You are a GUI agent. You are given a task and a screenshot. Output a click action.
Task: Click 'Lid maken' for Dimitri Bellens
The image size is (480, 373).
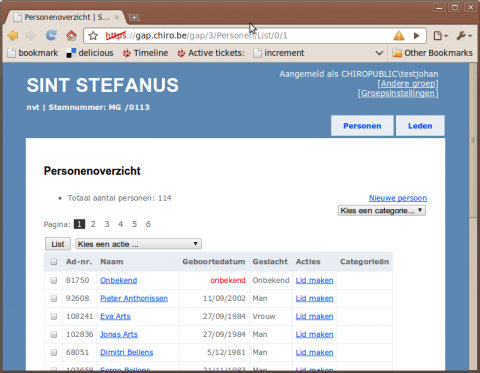(314, 352)
